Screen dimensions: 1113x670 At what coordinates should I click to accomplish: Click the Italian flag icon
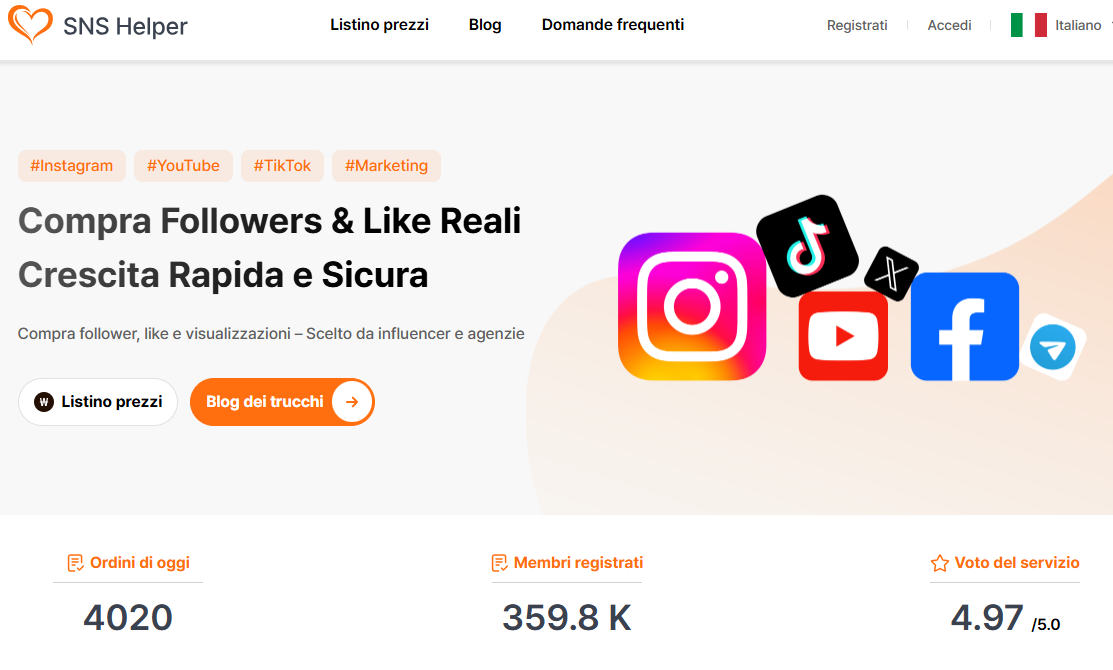click(1029, 25)
